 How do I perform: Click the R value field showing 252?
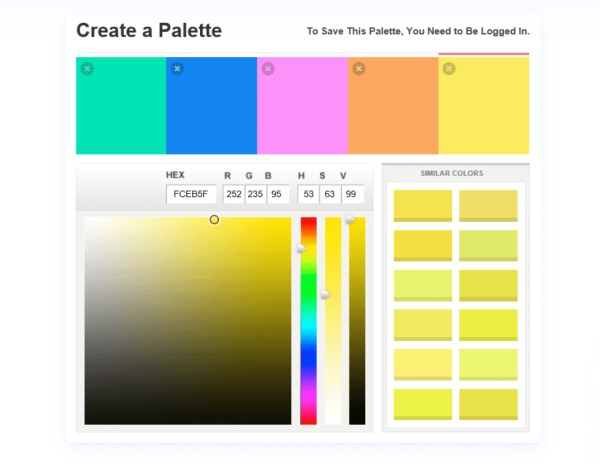pyautogui.click(x=234, y=194)
